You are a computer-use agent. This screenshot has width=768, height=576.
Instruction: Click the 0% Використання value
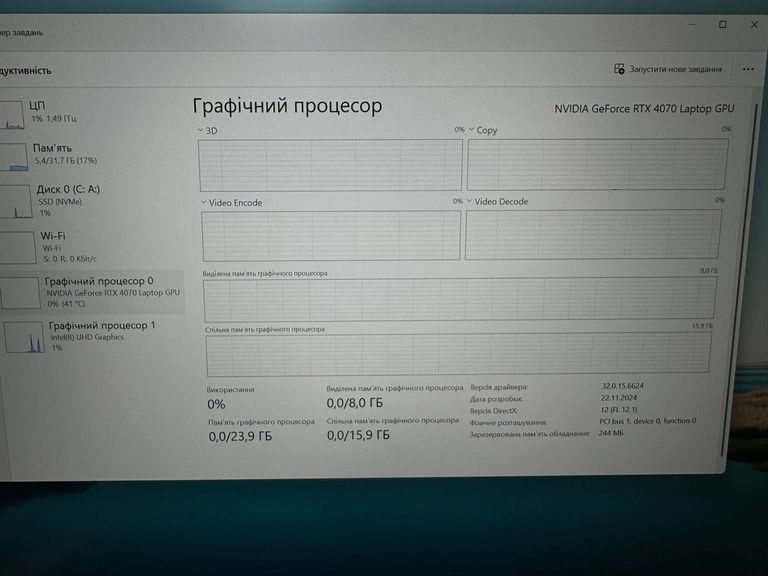216,405
